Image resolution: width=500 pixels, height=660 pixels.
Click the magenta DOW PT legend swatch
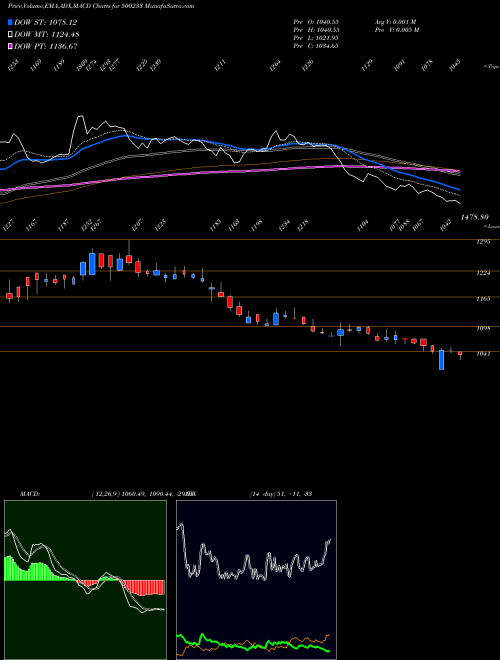[x=10, y=46]
